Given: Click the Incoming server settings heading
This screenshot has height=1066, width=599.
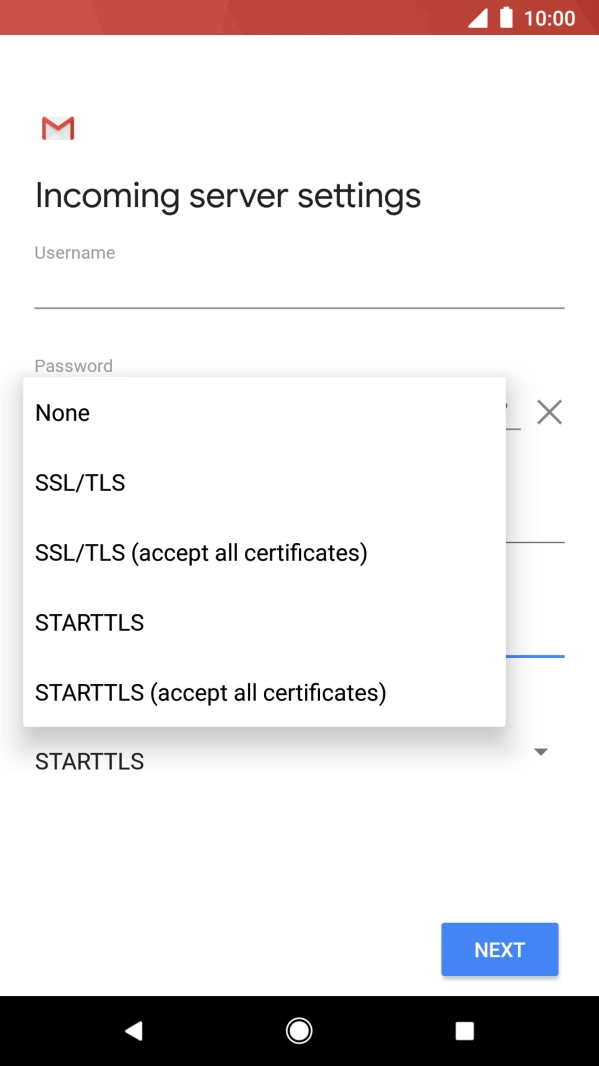Looking at the screenshot, I should click(x=227, y=196).
